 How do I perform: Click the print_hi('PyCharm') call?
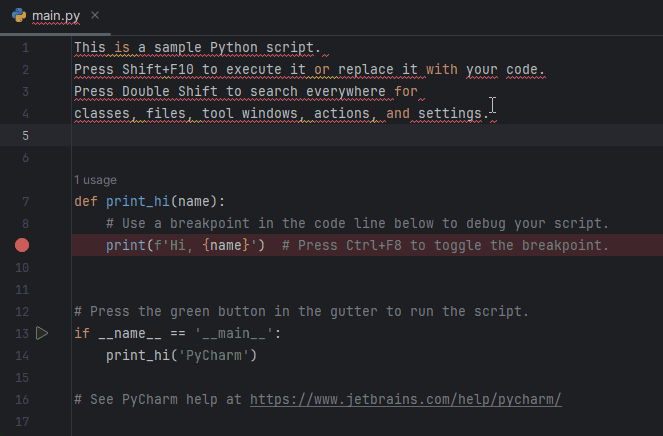pos(181,355)
